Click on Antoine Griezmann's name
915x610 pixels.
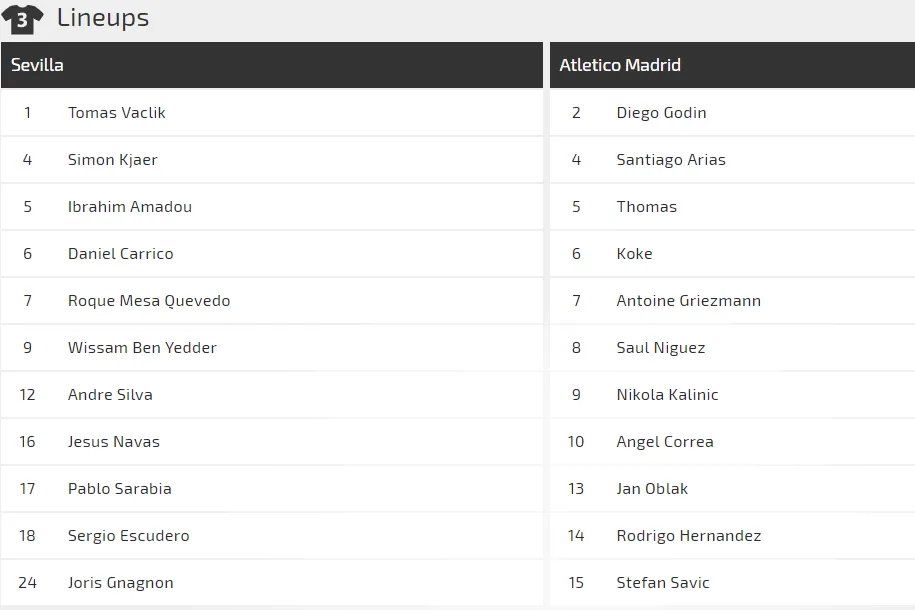pyautogui.click(x=688, y=301)
